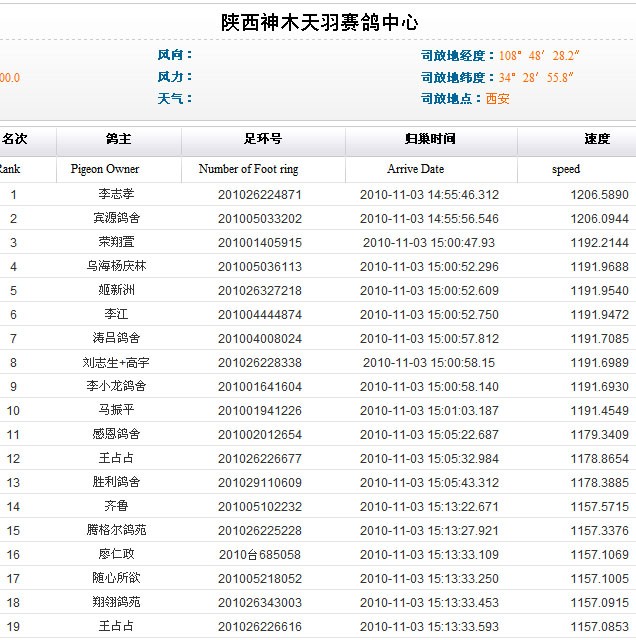Screen dimensions: 636x640
Task: Click the 归巢时间 column header
Action: pos(430,140)
